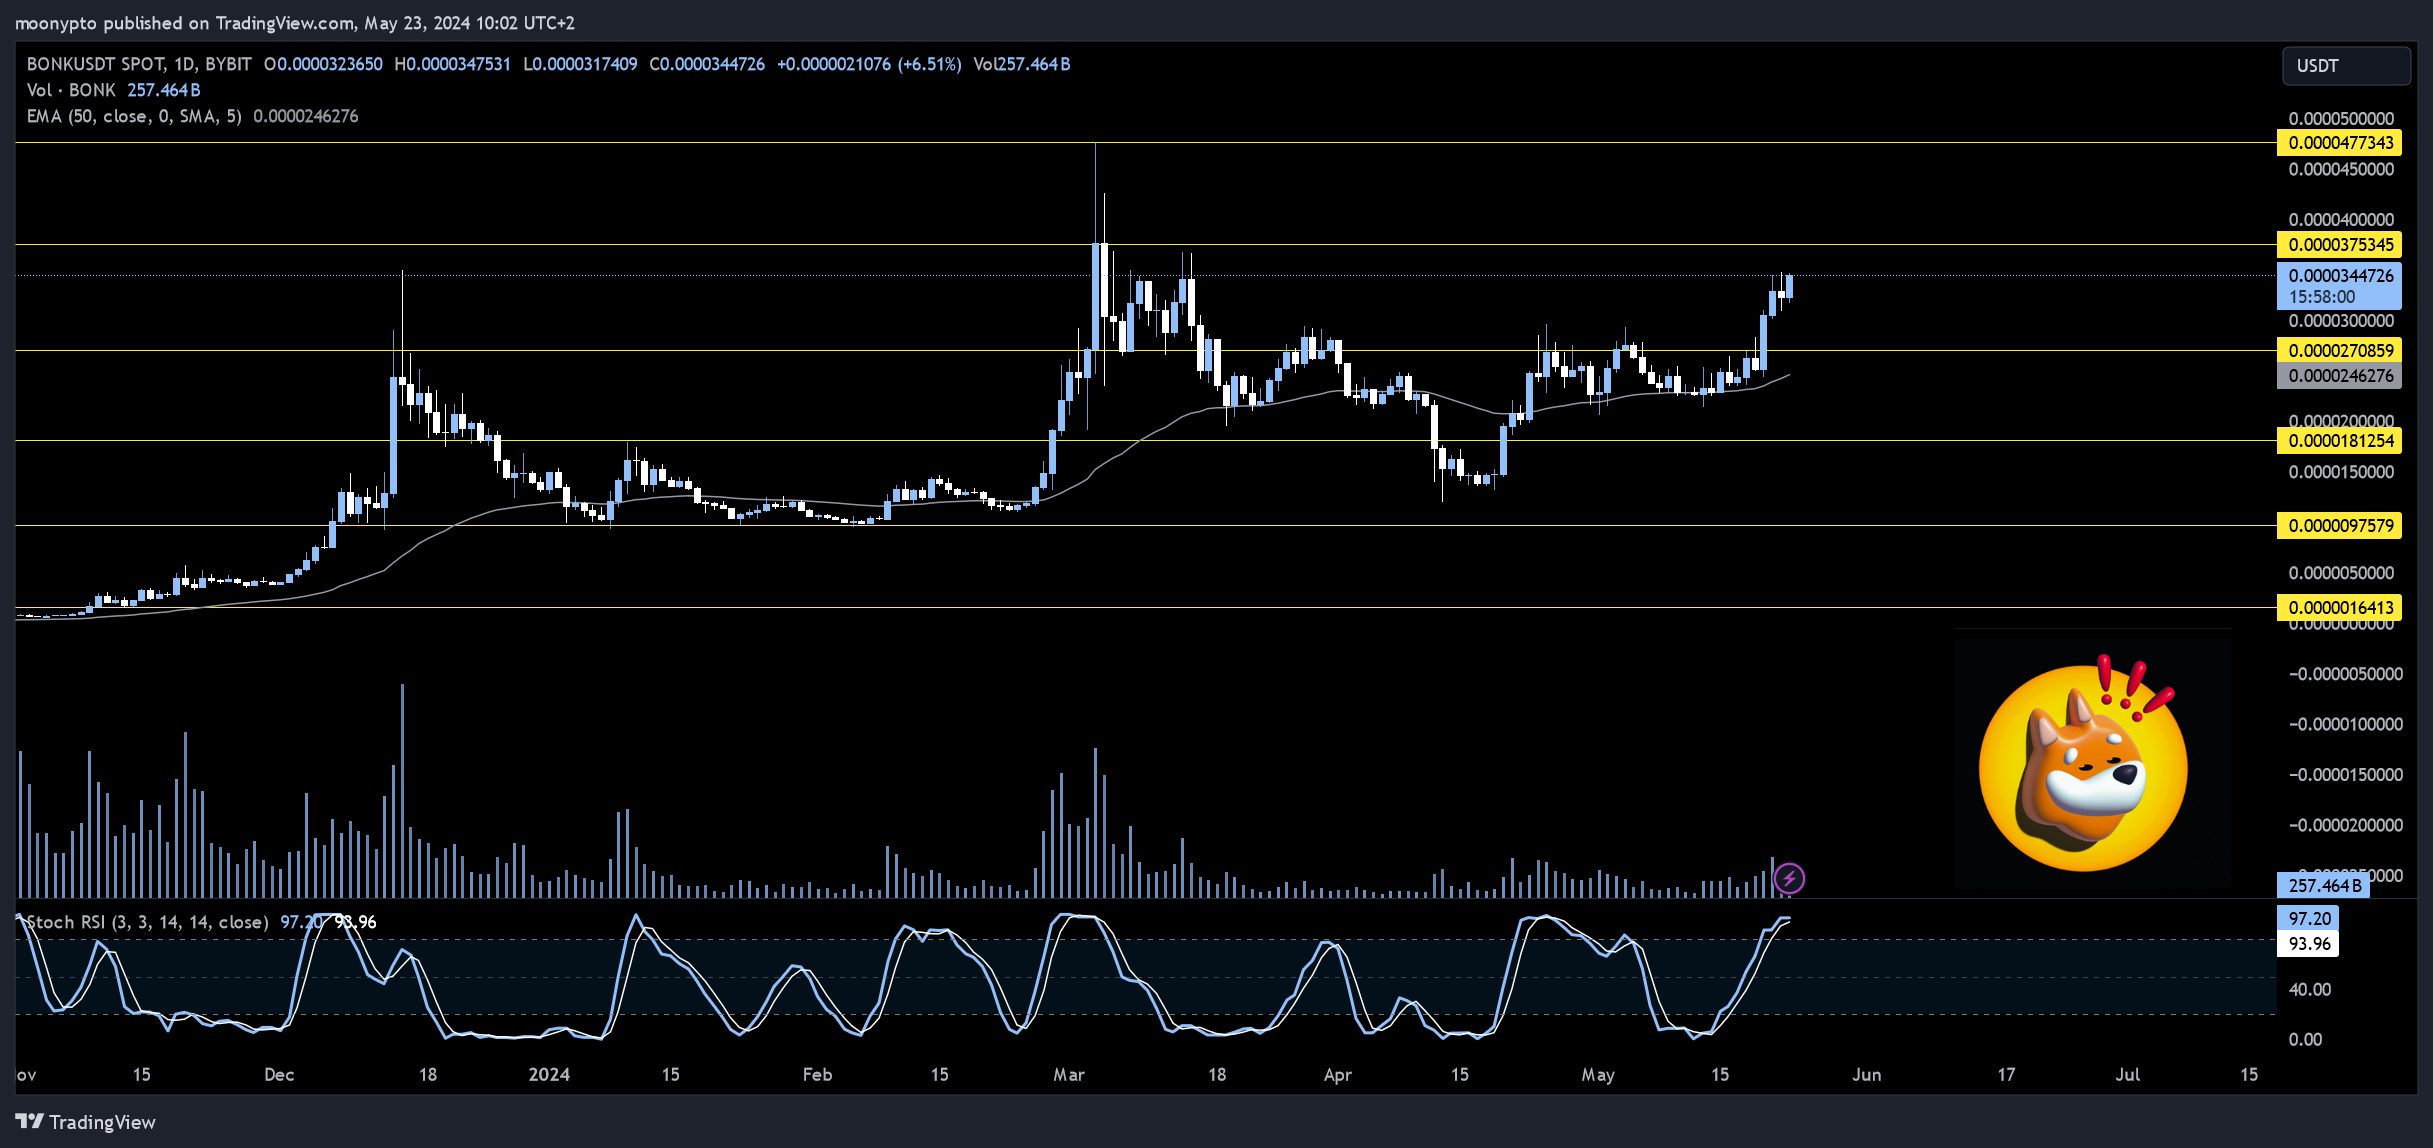Screen dimensions: 2433x1148
Task: Click the 0.0000300000 price axis tick
Action: click(x=2341, y=321)
